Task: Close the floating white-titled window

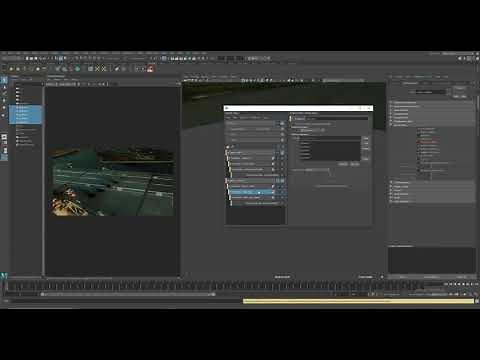Action: tap(369, 108)
